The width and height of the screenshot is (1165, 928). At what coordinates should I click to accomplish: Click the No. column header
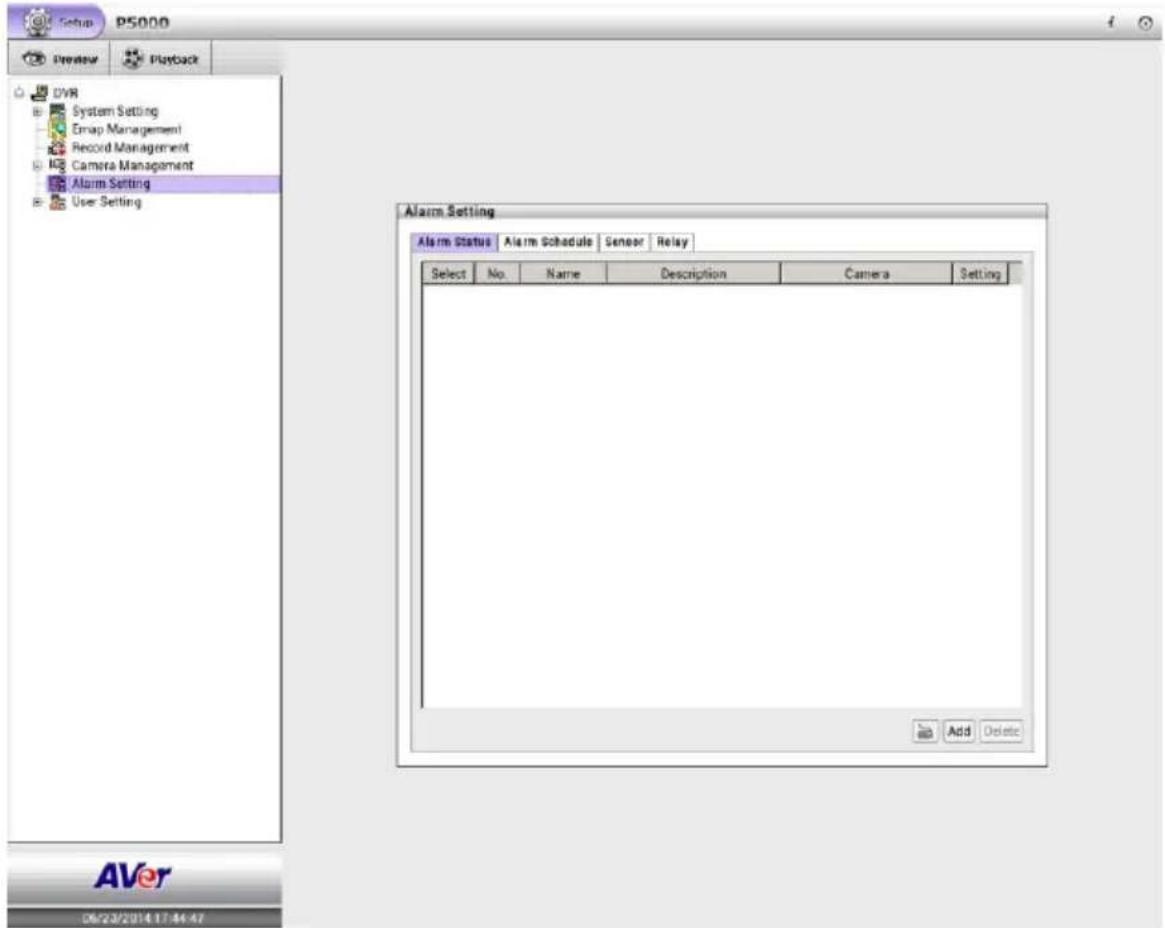pyautogui.click(x=497, y=273)
